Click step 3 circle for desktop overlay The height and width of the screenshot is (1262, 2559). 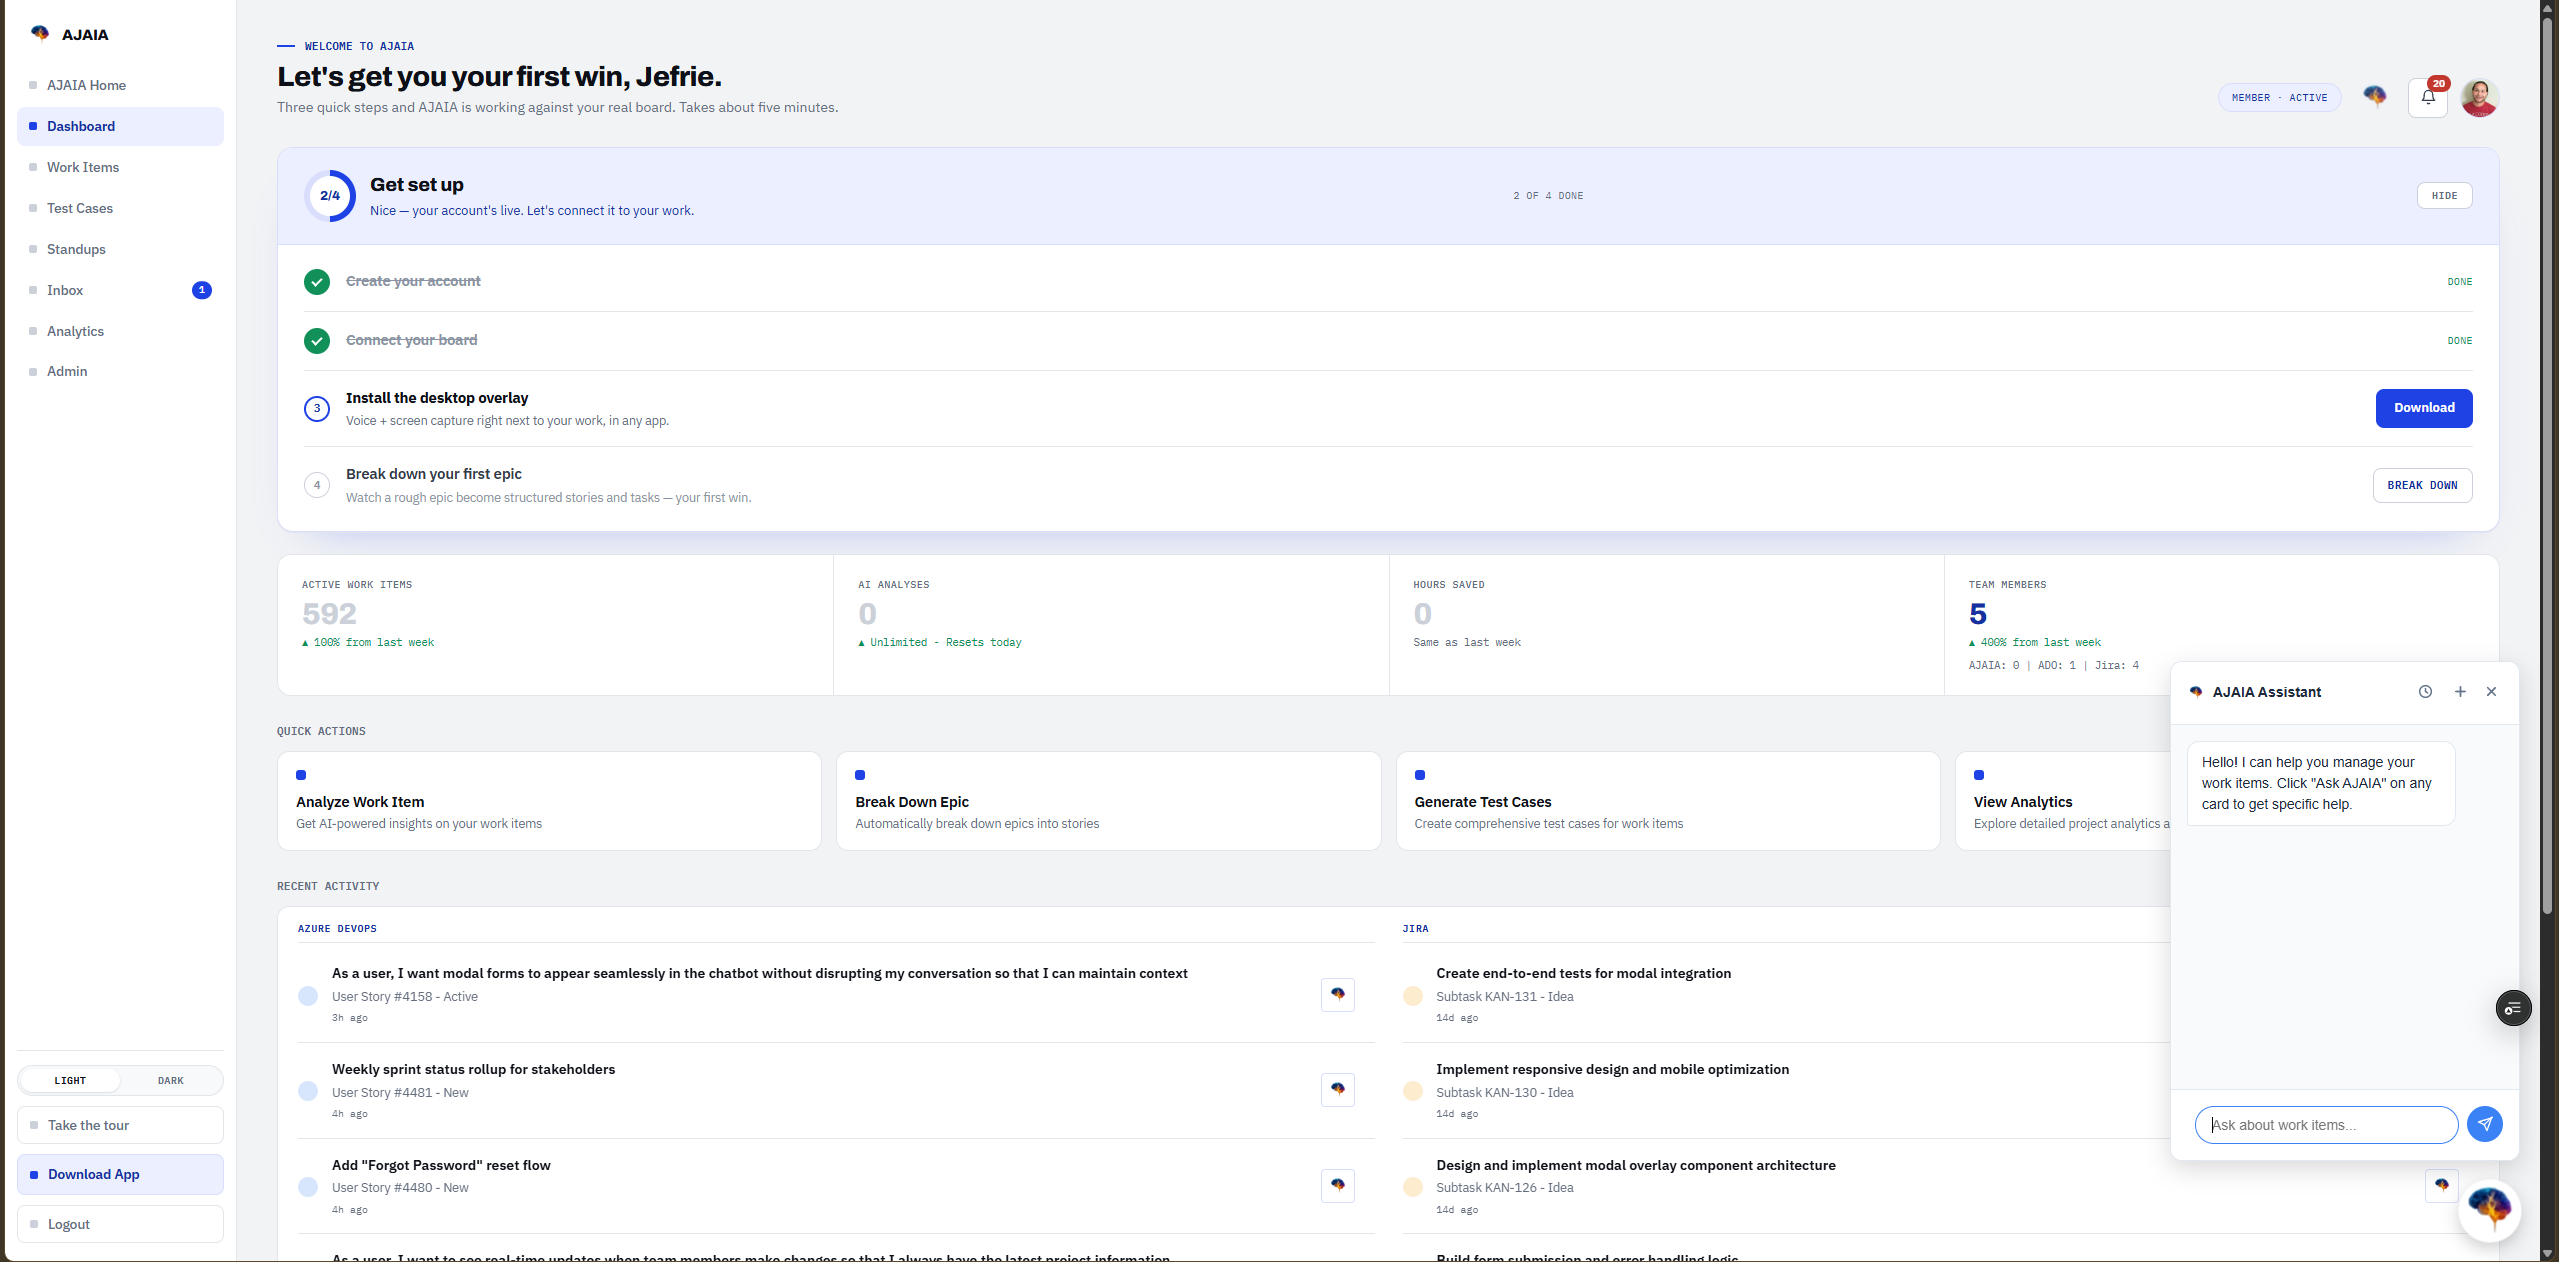click(x=317, y=408)
